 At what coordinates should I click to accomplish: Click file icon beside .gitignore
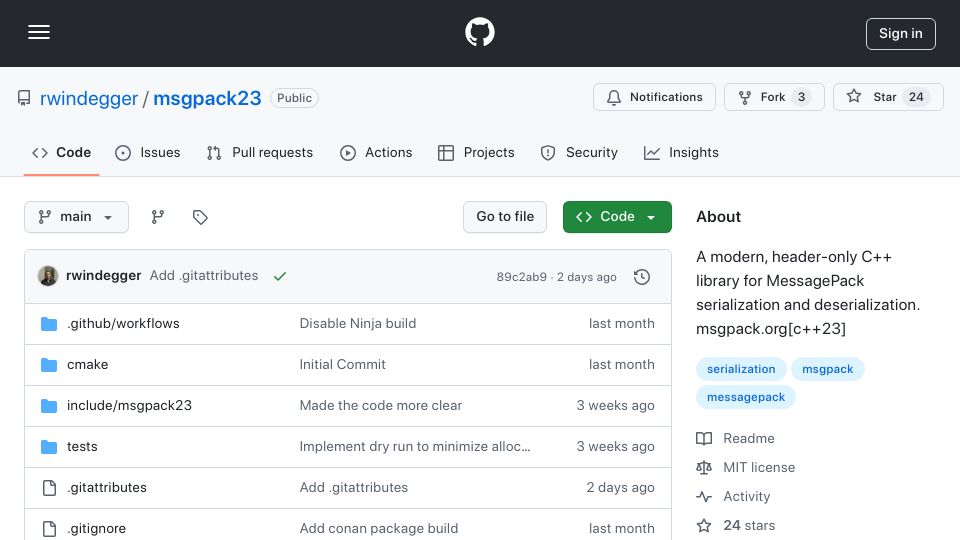(49, 528)
